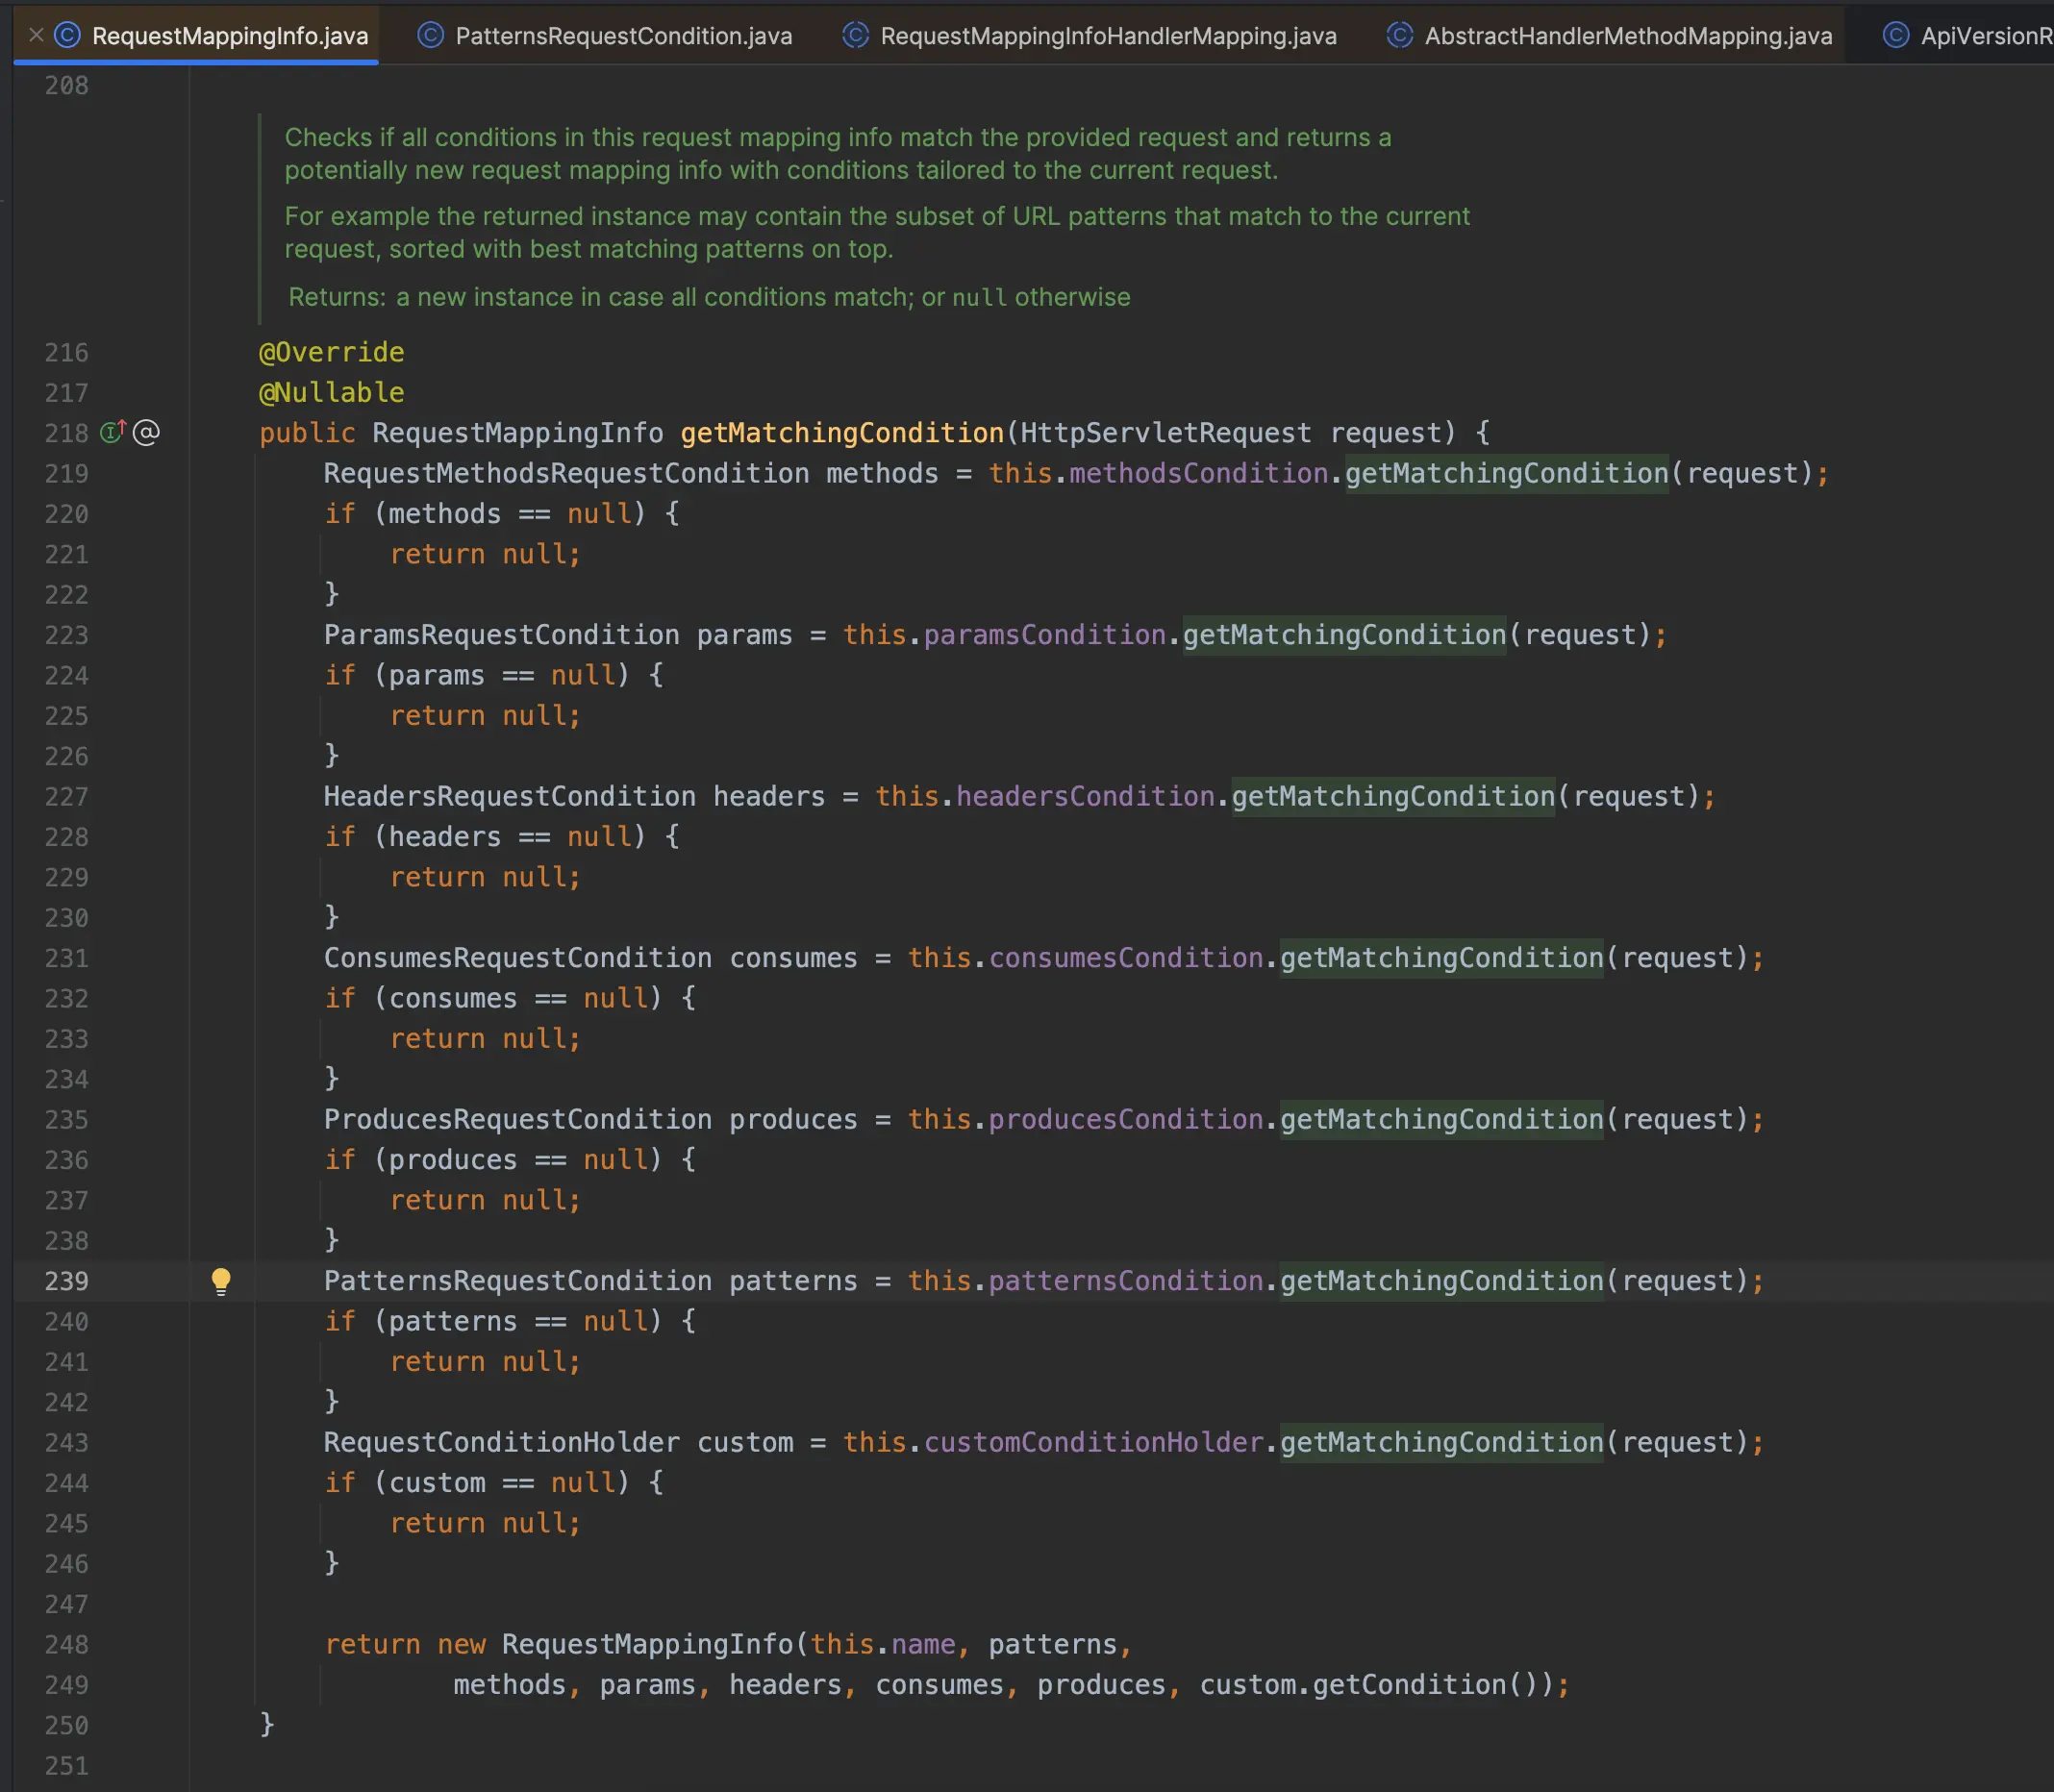Click HeadersRequestCondition type on line 227

pos(510,796)
